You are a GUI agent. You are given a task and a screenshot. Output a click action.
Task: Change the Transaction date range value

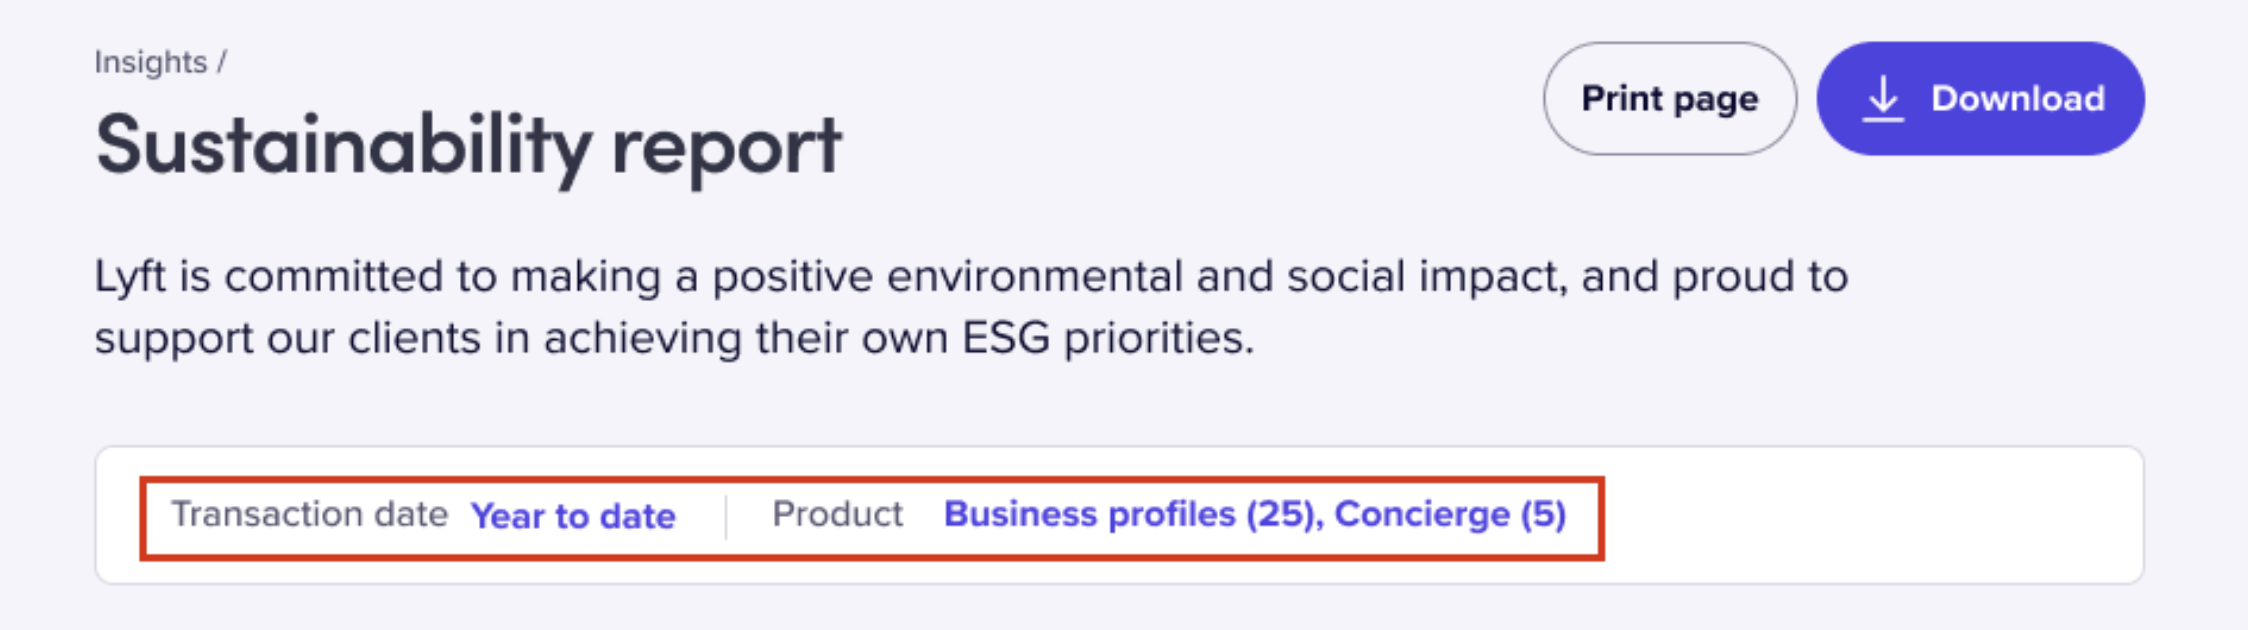click(x=573, y=516)
